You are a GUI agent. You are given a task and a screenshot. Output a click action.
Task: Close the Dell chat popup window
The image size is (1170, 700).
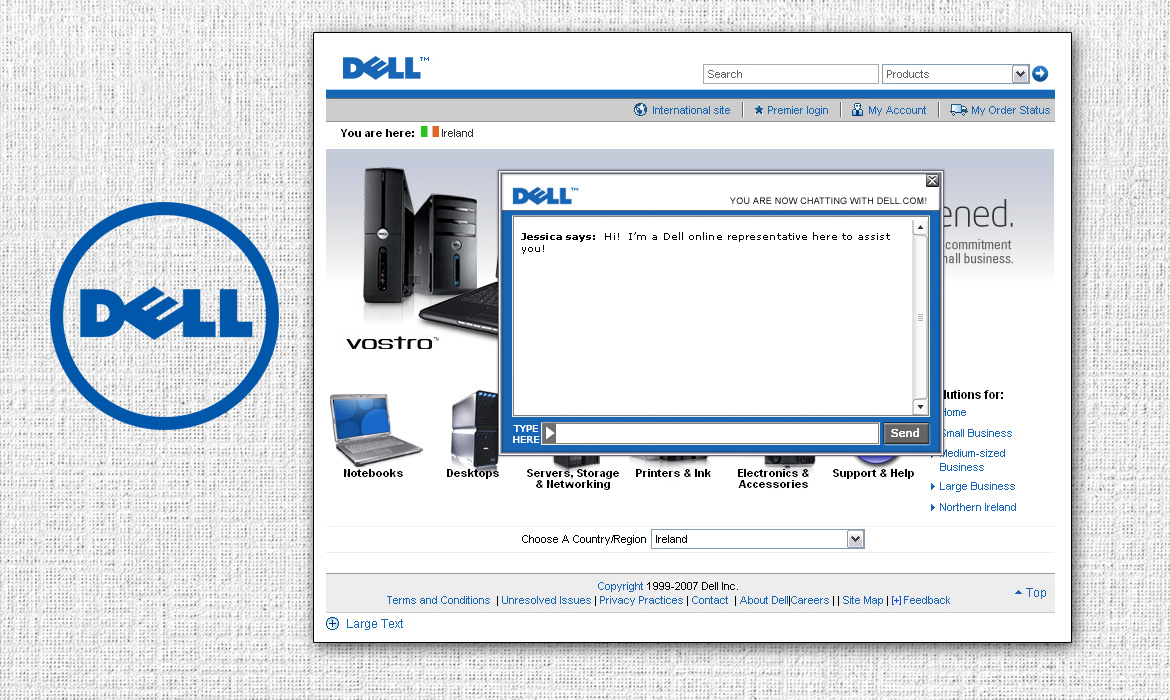932,181
